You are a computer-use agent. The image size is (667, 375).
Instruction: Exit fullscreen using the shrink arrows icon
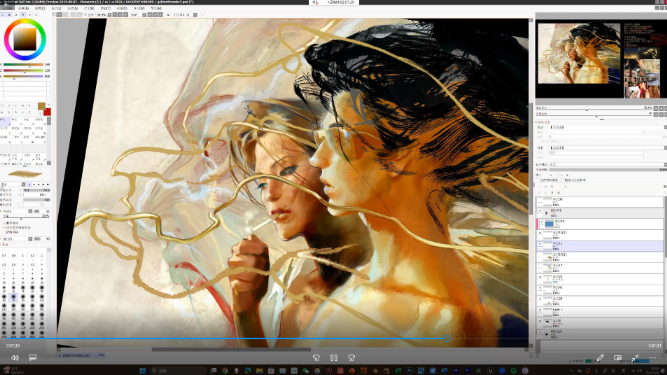pyautogui.click(x=635, y=358)
